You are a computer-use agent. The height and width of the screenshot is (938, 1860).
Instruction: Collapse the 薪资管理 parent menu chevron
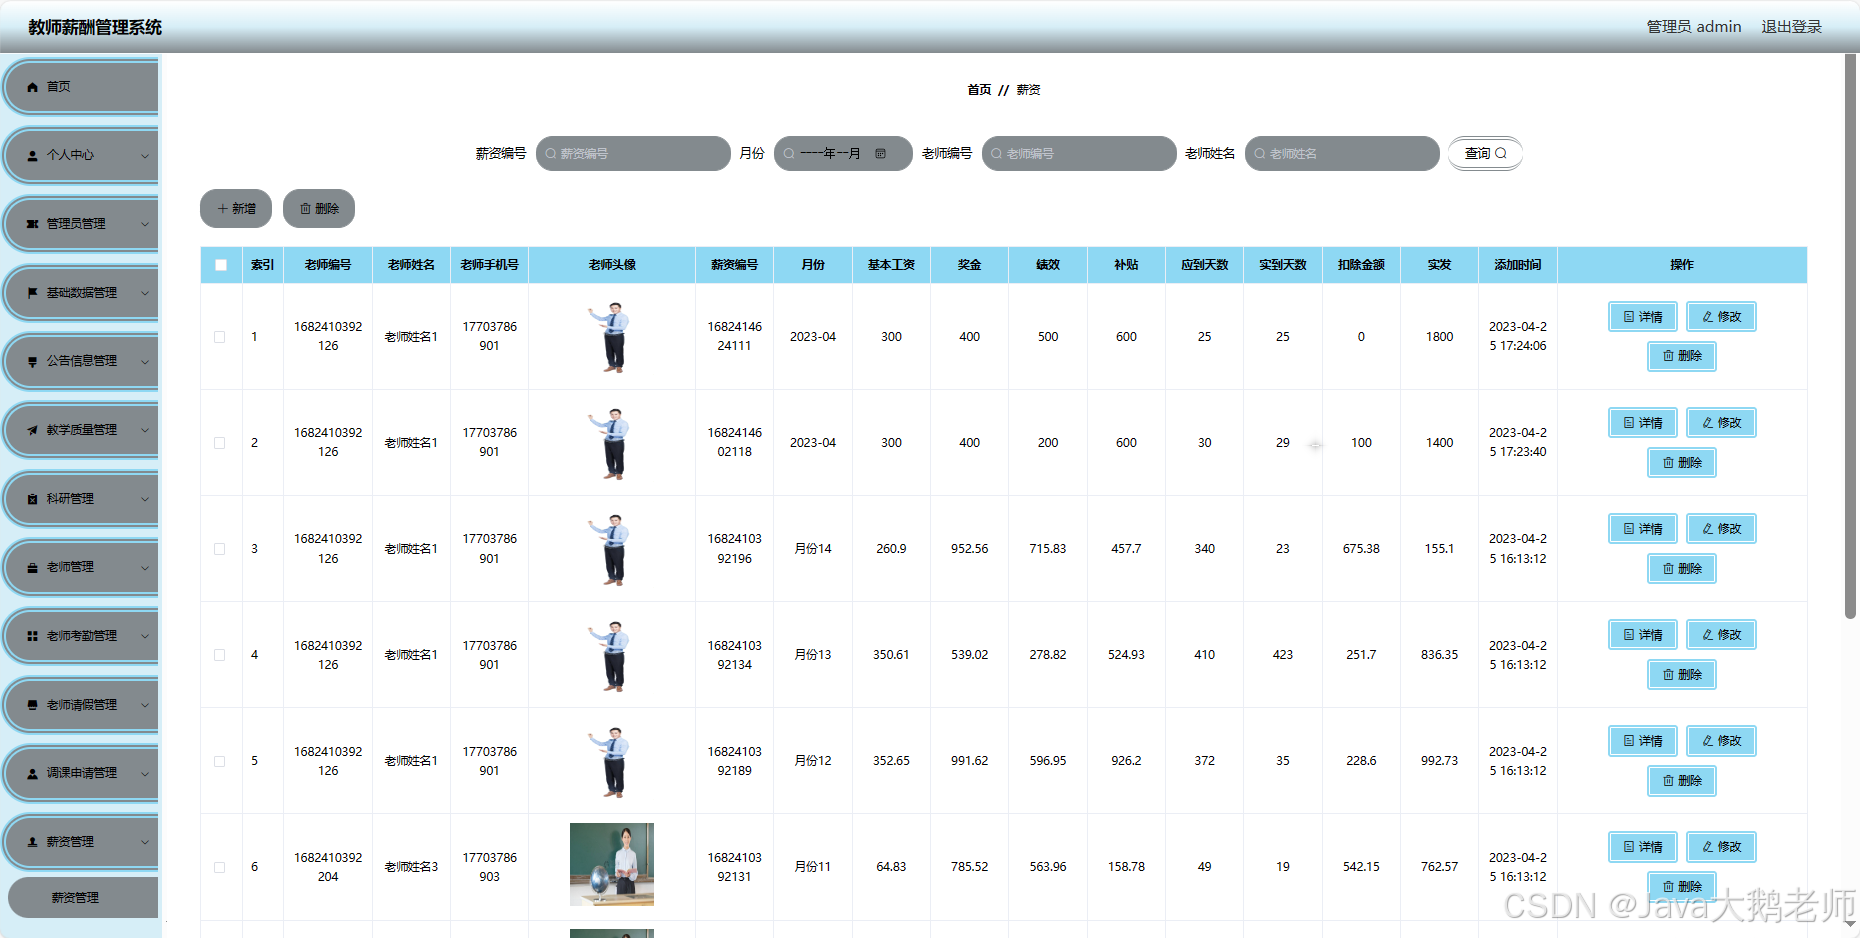(145, 842)
